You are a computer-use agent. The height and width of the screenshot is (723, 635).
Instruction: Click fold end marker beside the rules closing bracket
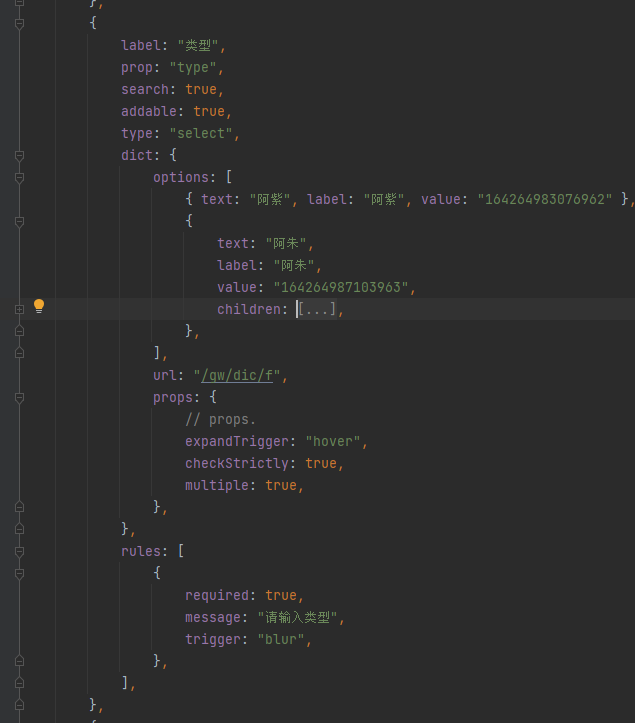click(19, 682)
